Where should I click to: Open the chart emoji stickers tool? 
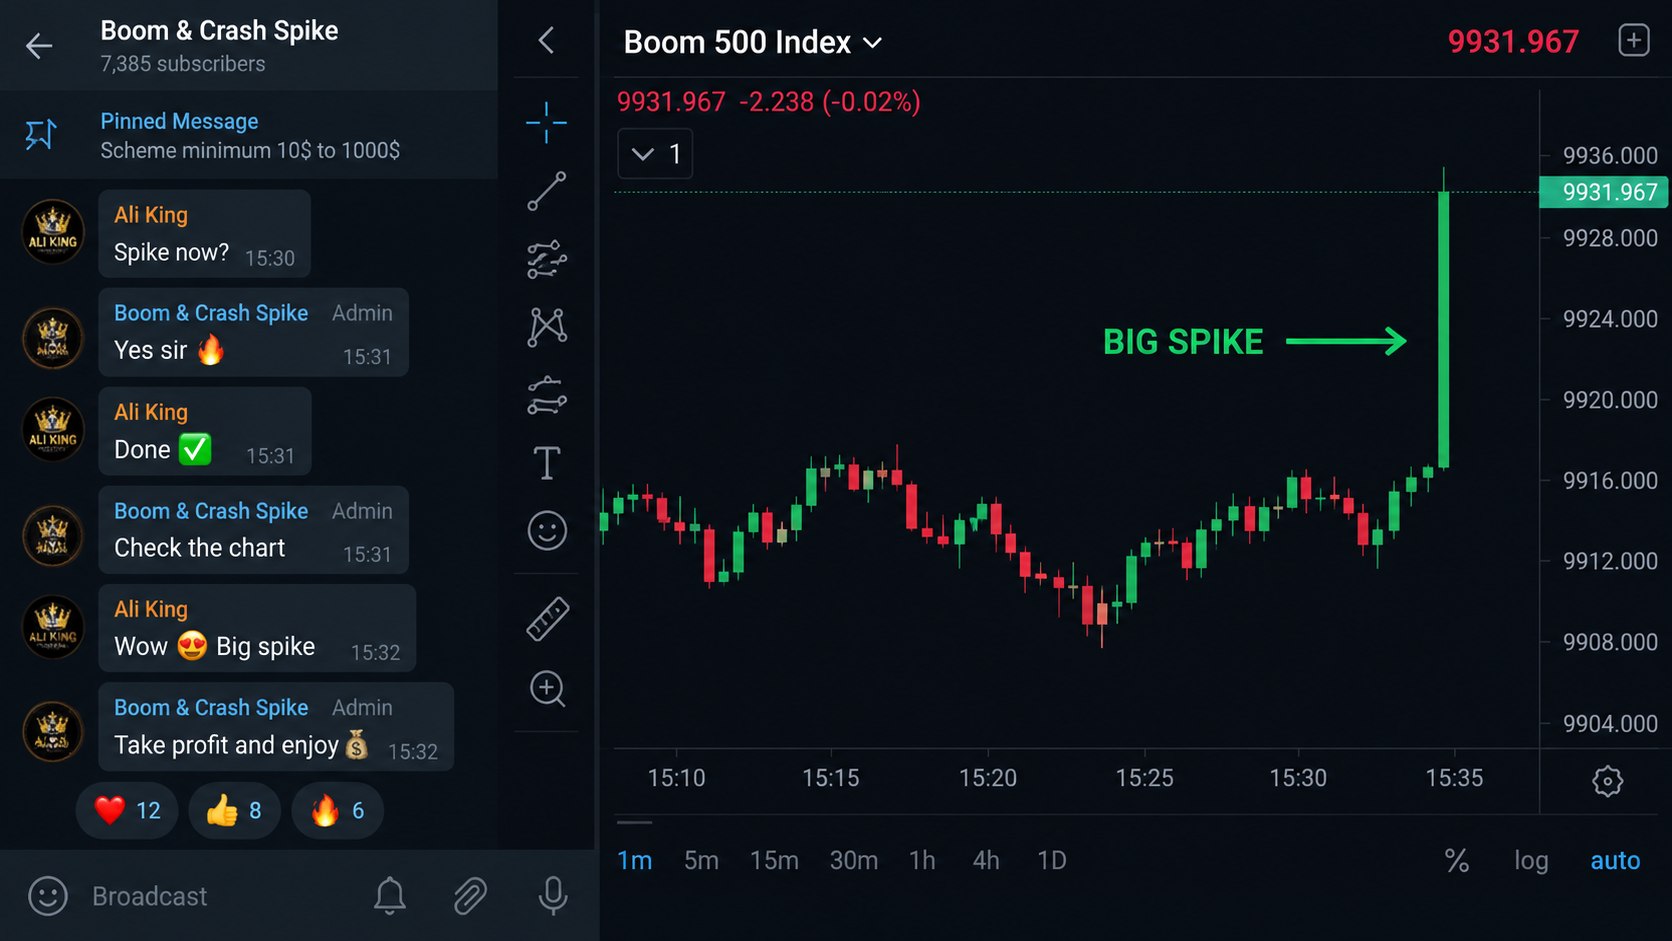click(x=547, y=531)
